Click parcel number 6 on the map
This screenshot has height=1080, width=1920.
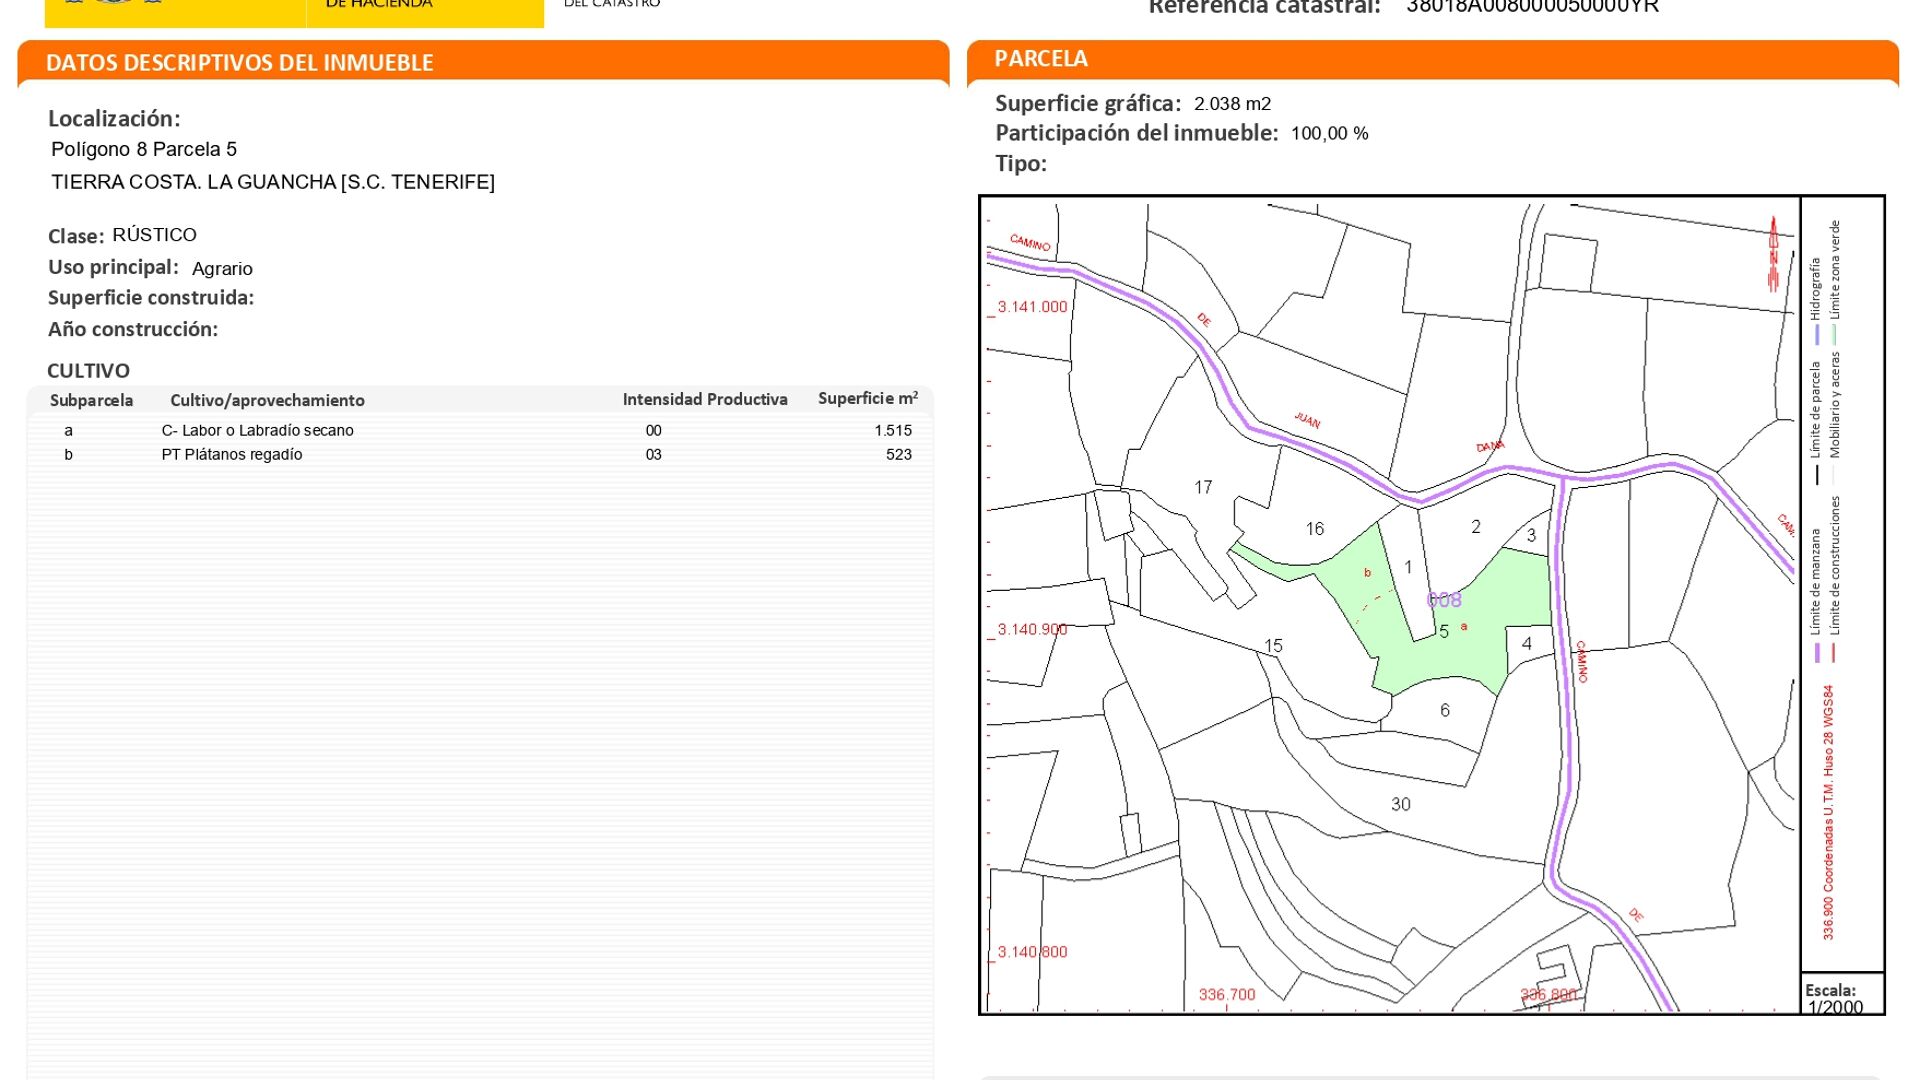(x=1444, y=710)
